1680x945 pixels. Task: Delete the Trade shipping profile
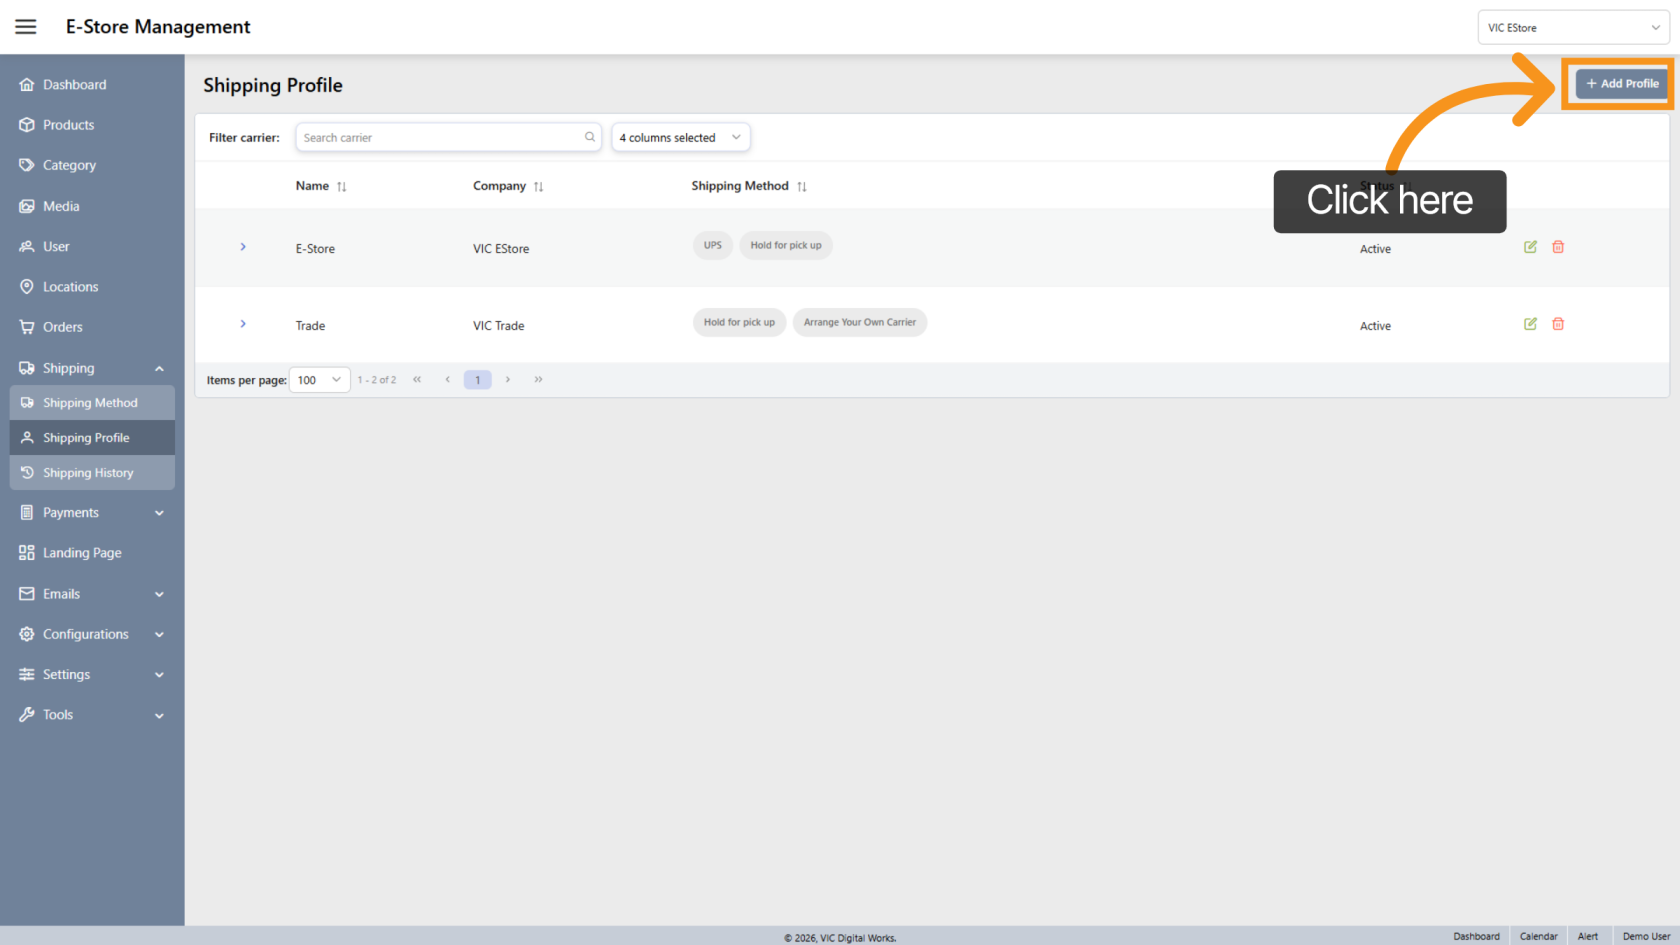click(x=1558, y=324)
